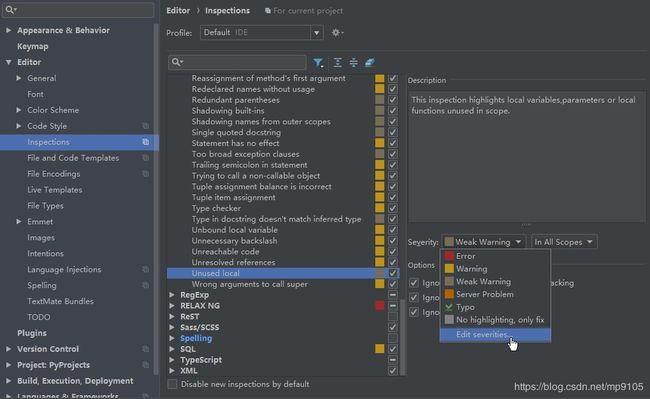Select the Unresolved references inspection
650x399 pixels.
point(233,262)
